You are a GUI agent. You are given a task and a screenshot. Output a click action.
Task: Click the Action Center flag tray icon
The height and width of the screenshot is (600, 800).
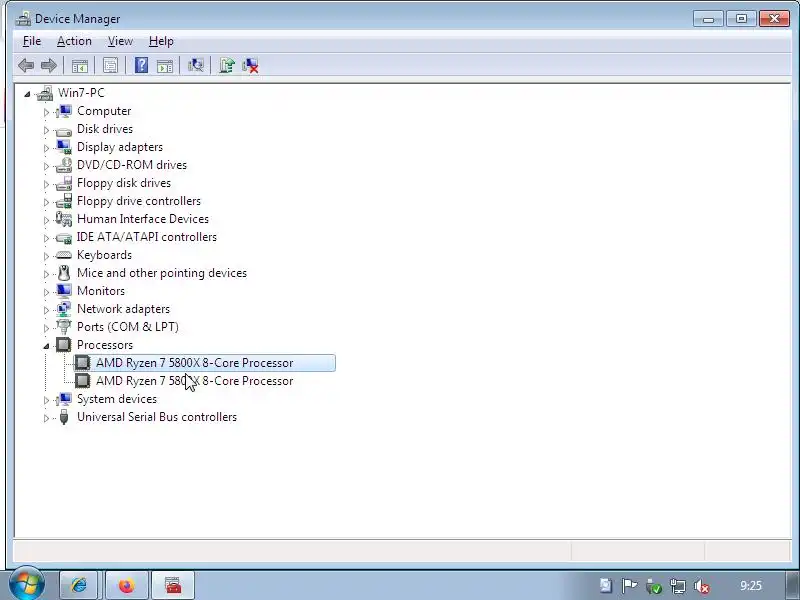629,586
